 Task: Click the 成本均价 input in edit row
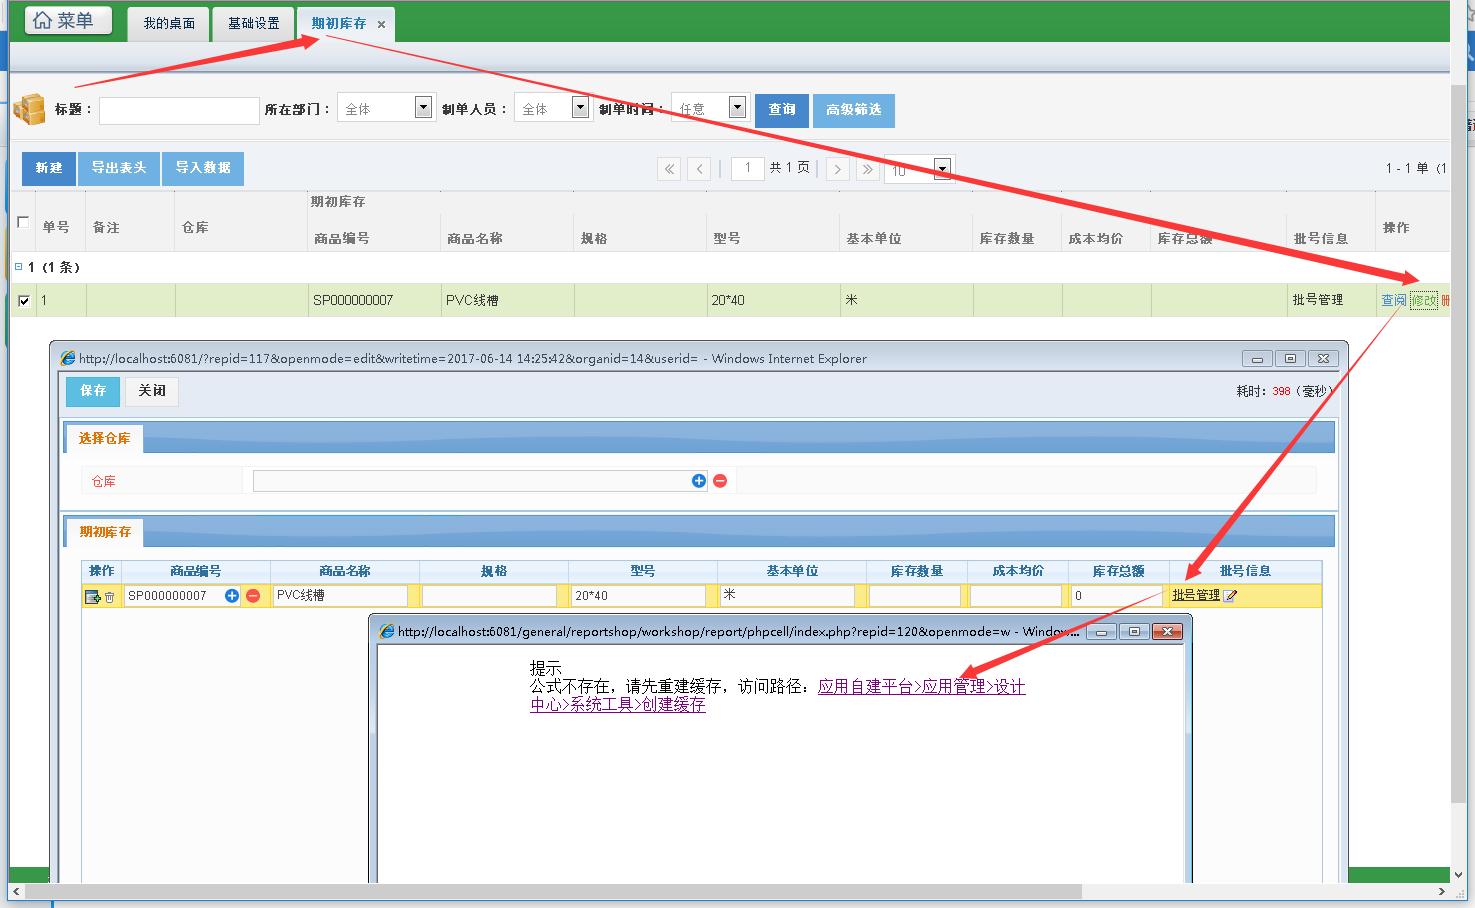1015,595
